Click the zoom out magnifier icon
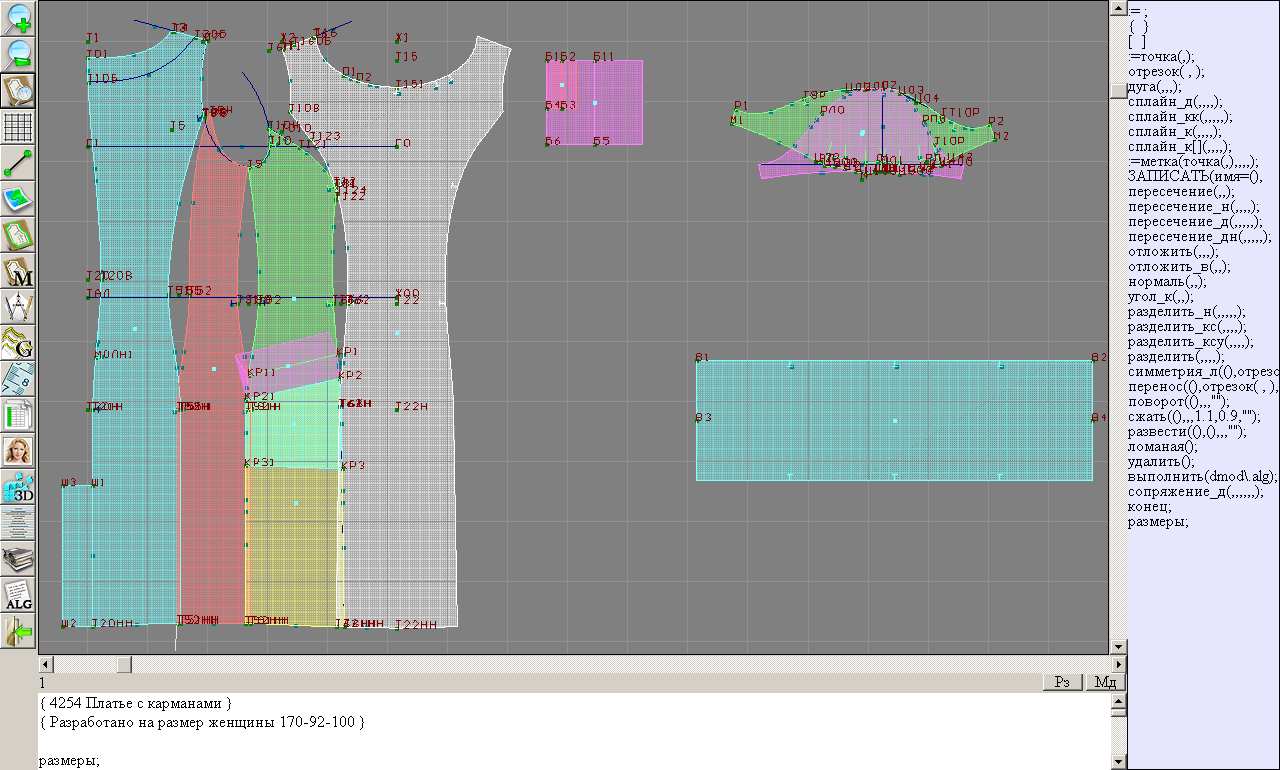 point(19,54)
